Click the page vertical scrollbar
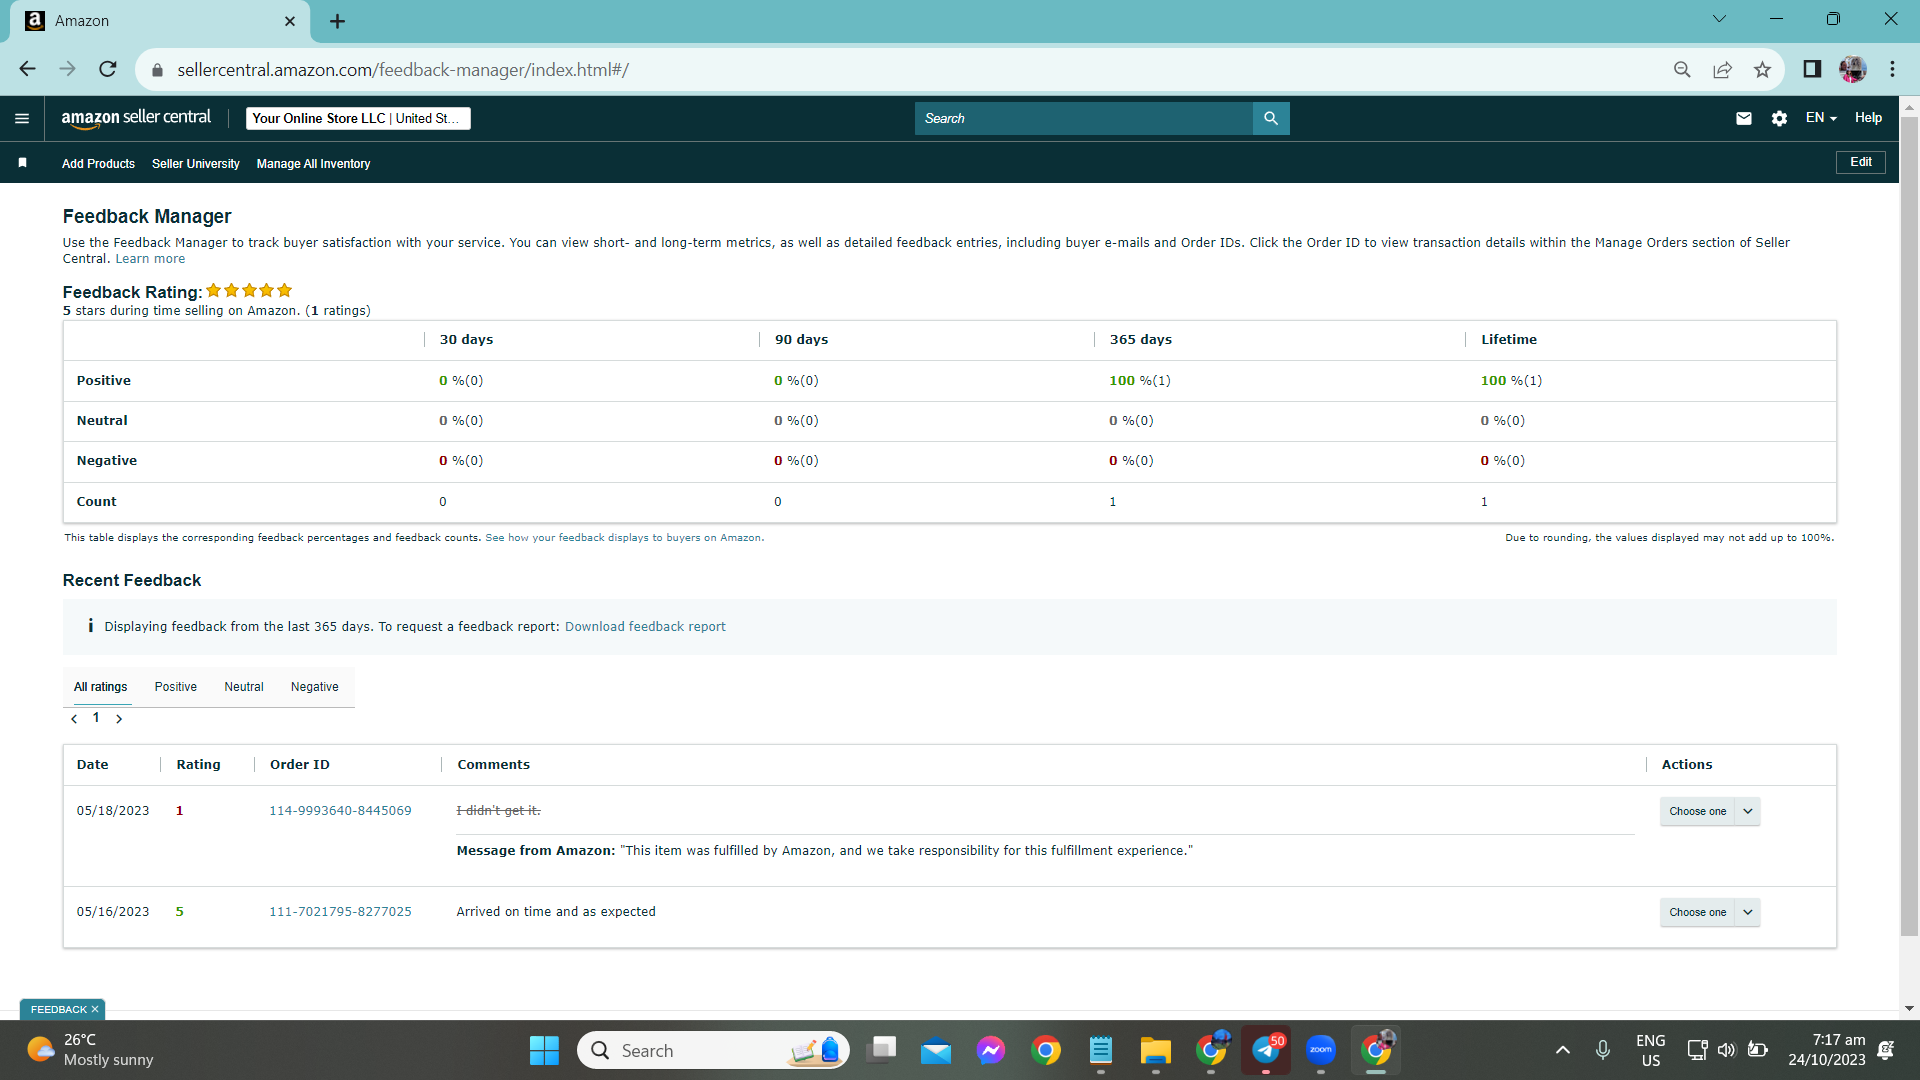Viewport: 1920px width, 1080px height. pyautogui.click(x=1909, y=525)
